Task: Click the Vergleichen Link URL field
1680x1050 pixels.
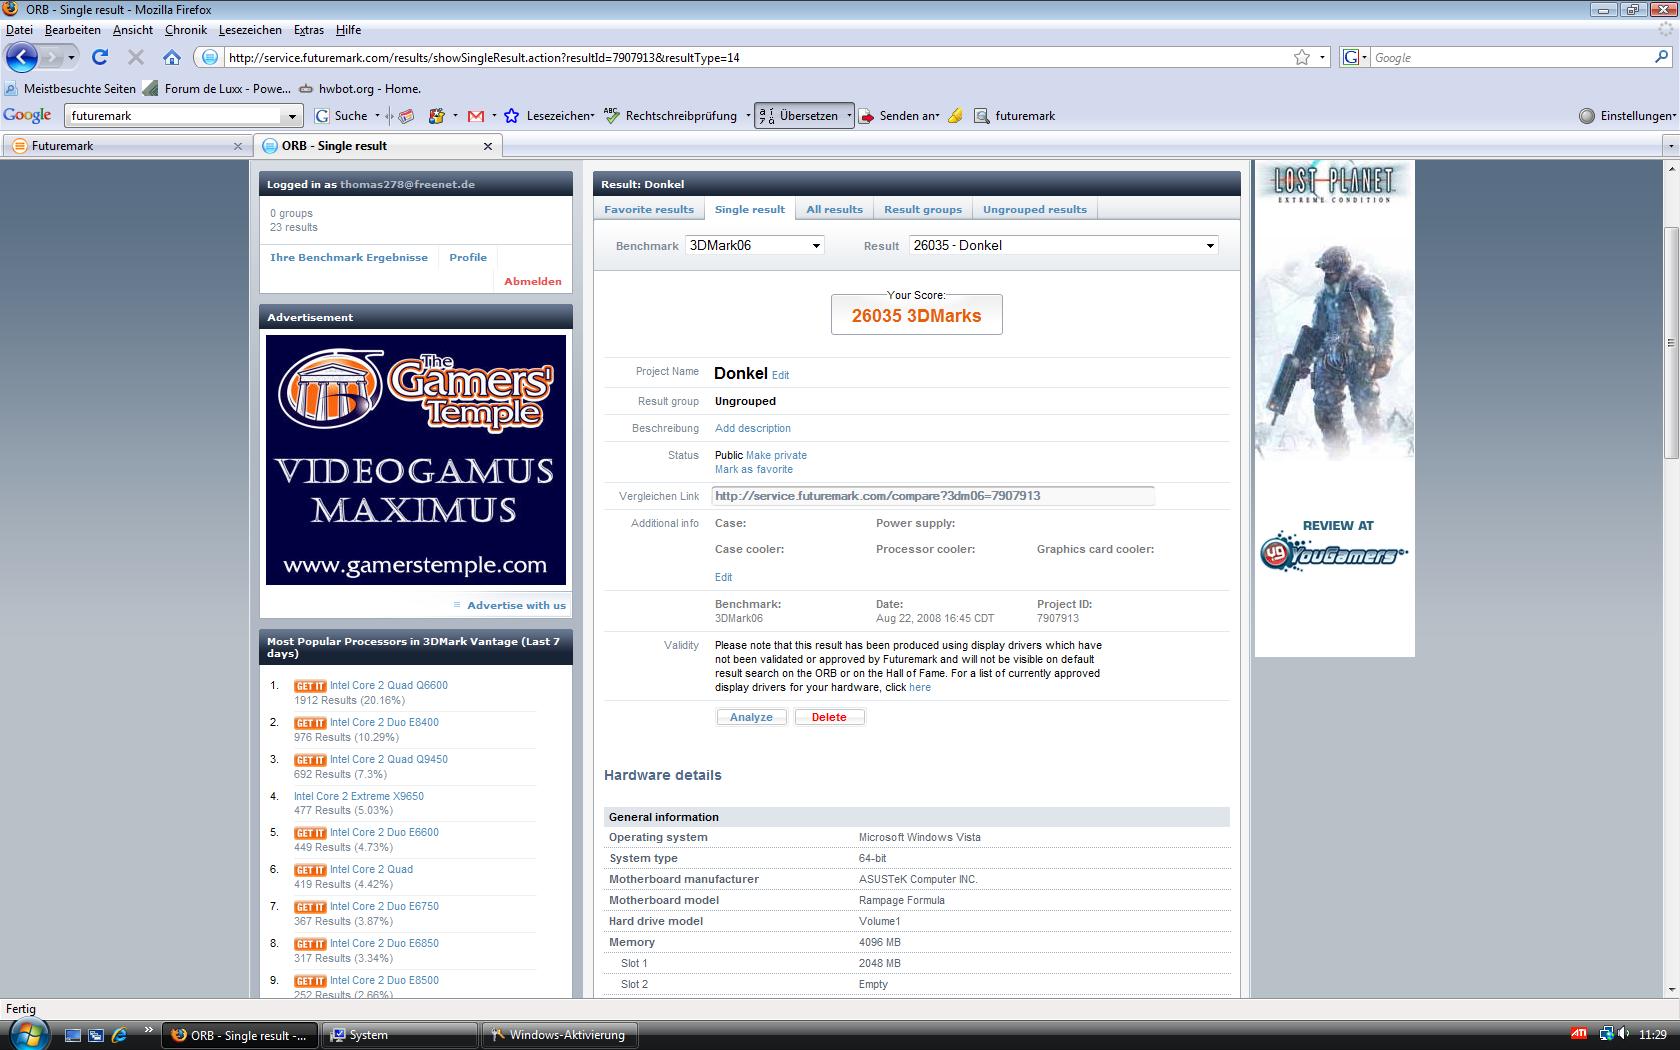Action: pyautogui.click(x=933, y=496)
